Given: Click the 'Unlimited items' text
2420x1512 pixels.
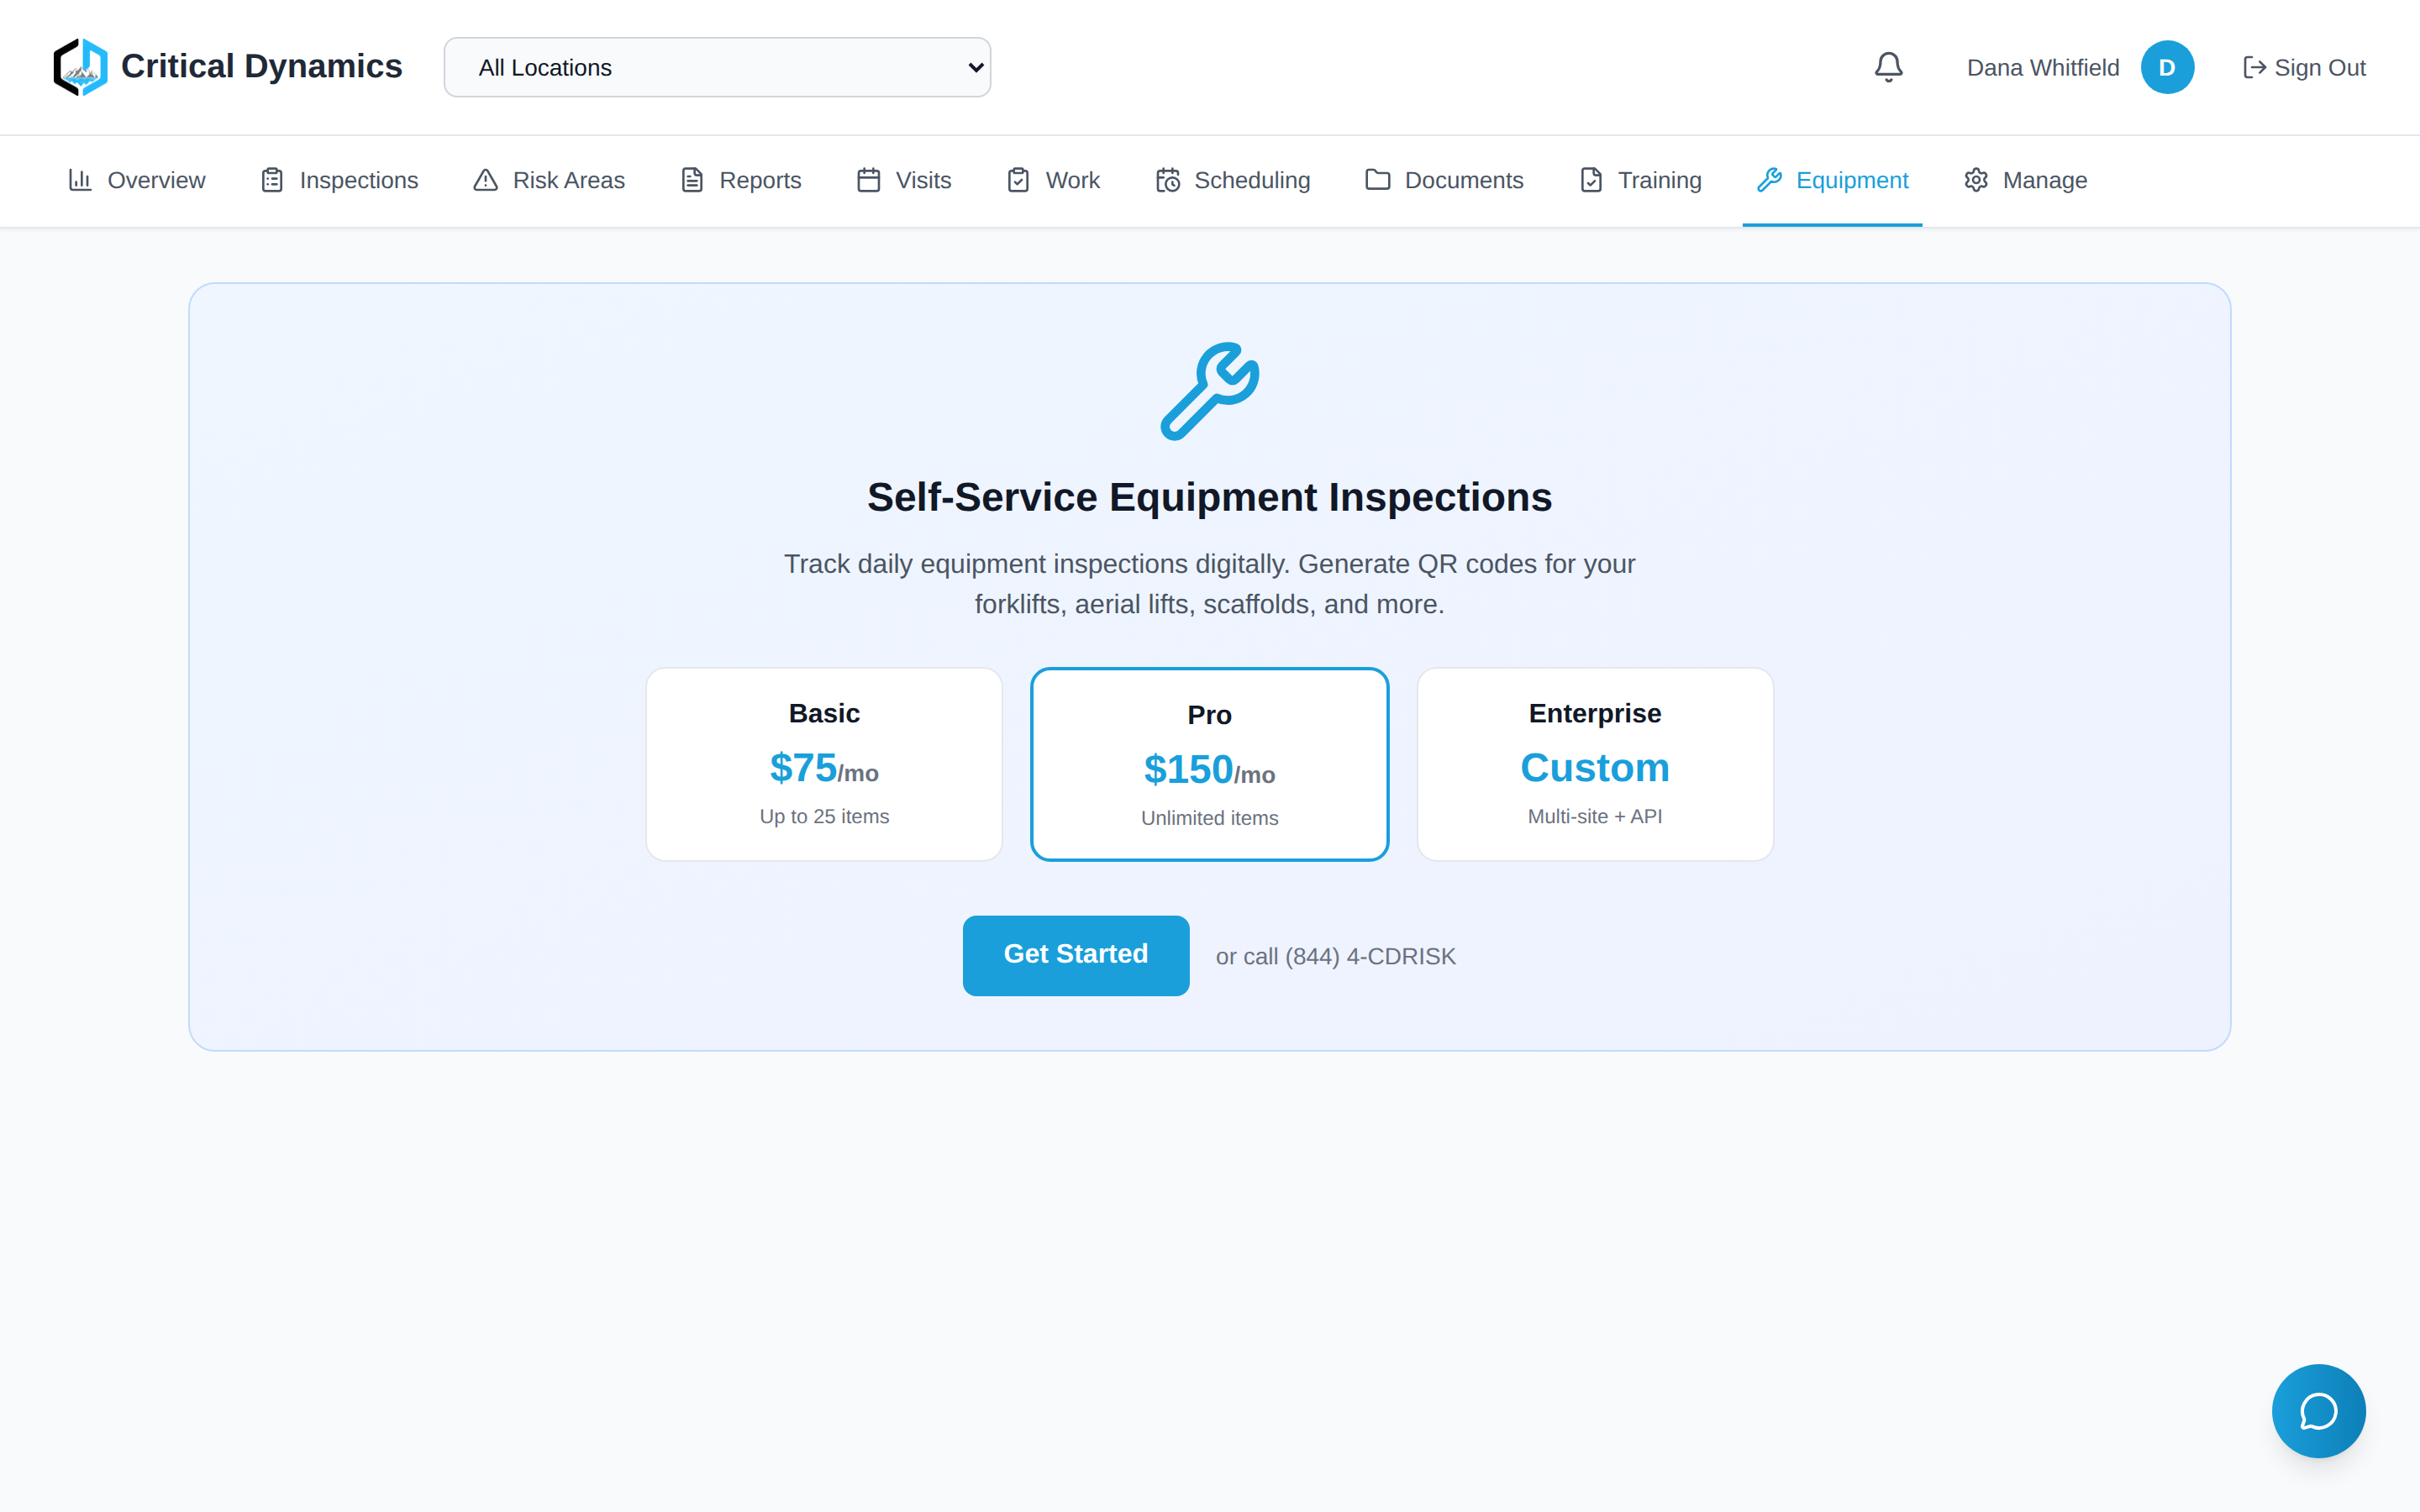Looking at the screenshot, I should coord(1209,818).
